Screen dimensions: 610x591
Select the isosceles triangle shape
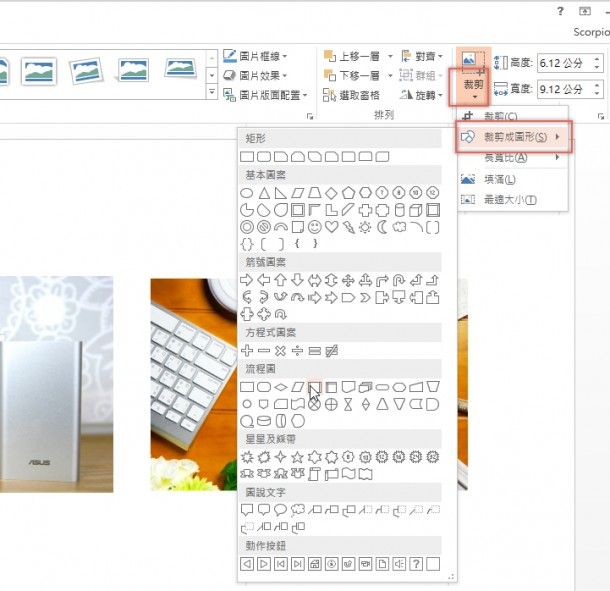coord(264,193)
